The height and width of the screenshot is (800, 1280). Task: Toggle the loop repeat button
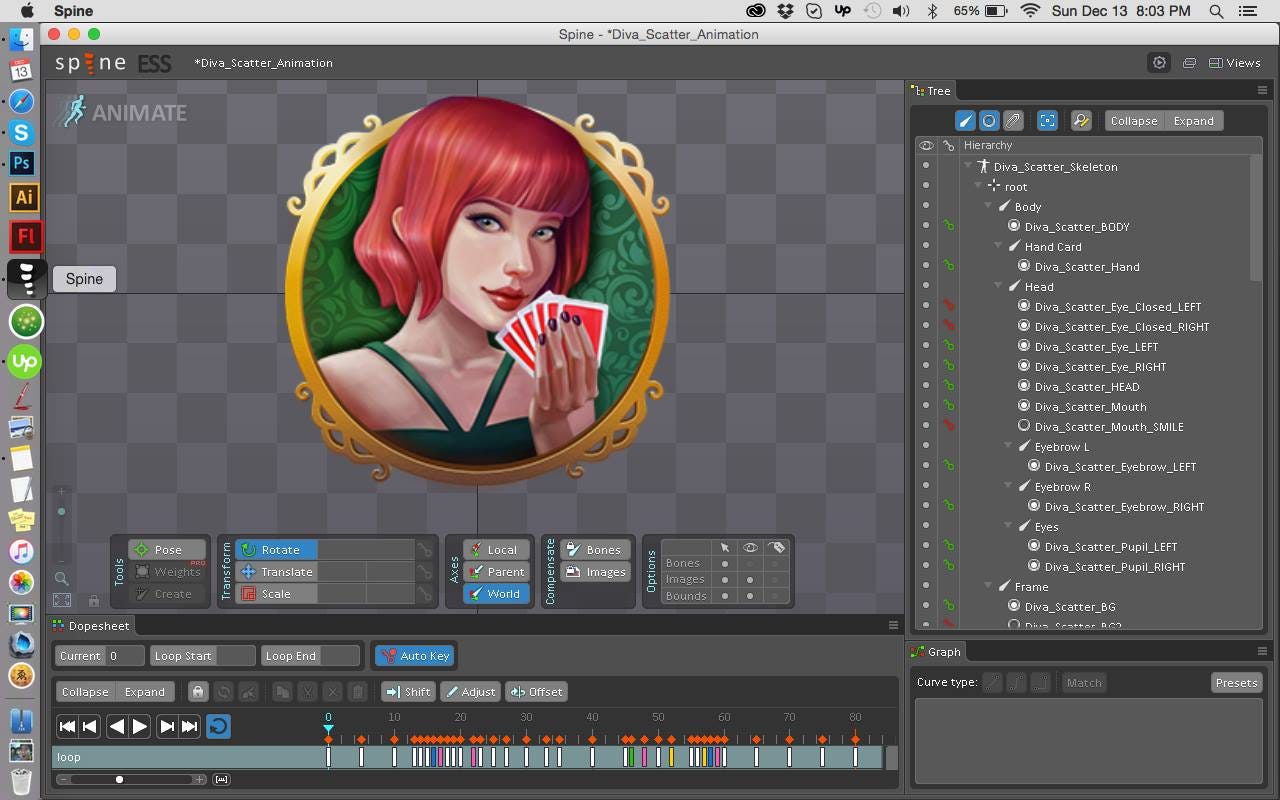click(x=218, y=727)
